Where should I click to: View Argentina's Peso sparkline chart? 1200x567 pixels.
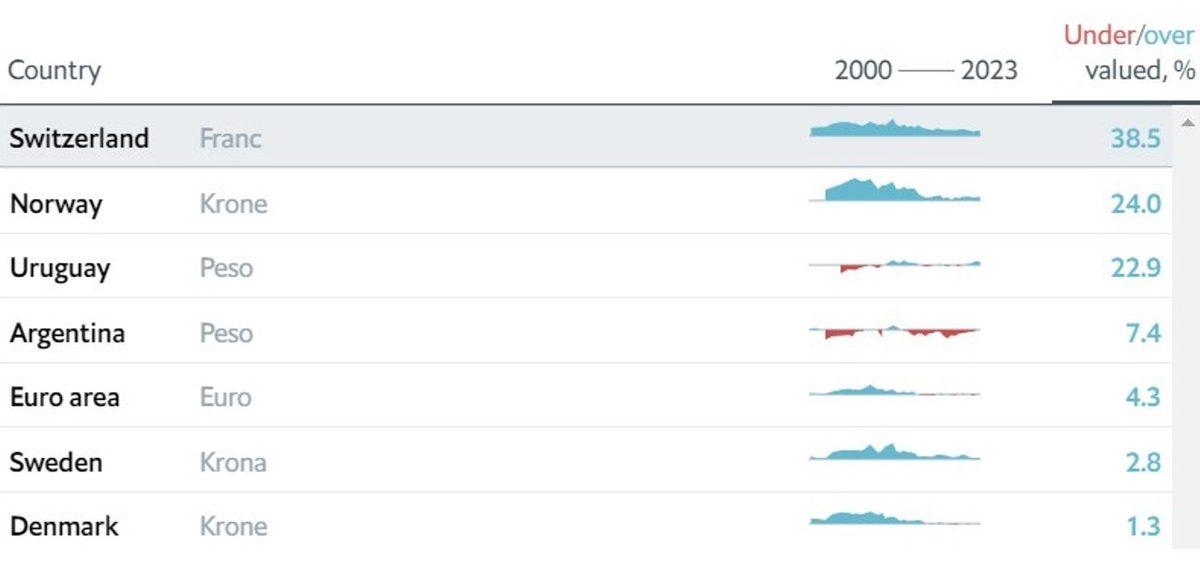(x=895, y=332)
